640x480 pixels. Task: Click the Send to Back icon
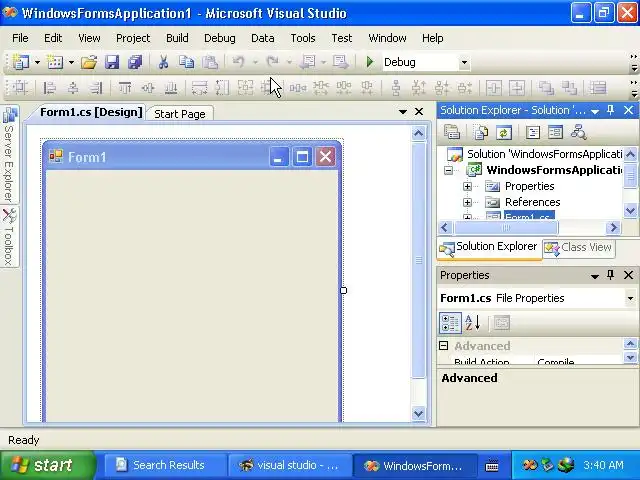pyautogui.click(x=569, y=87)
